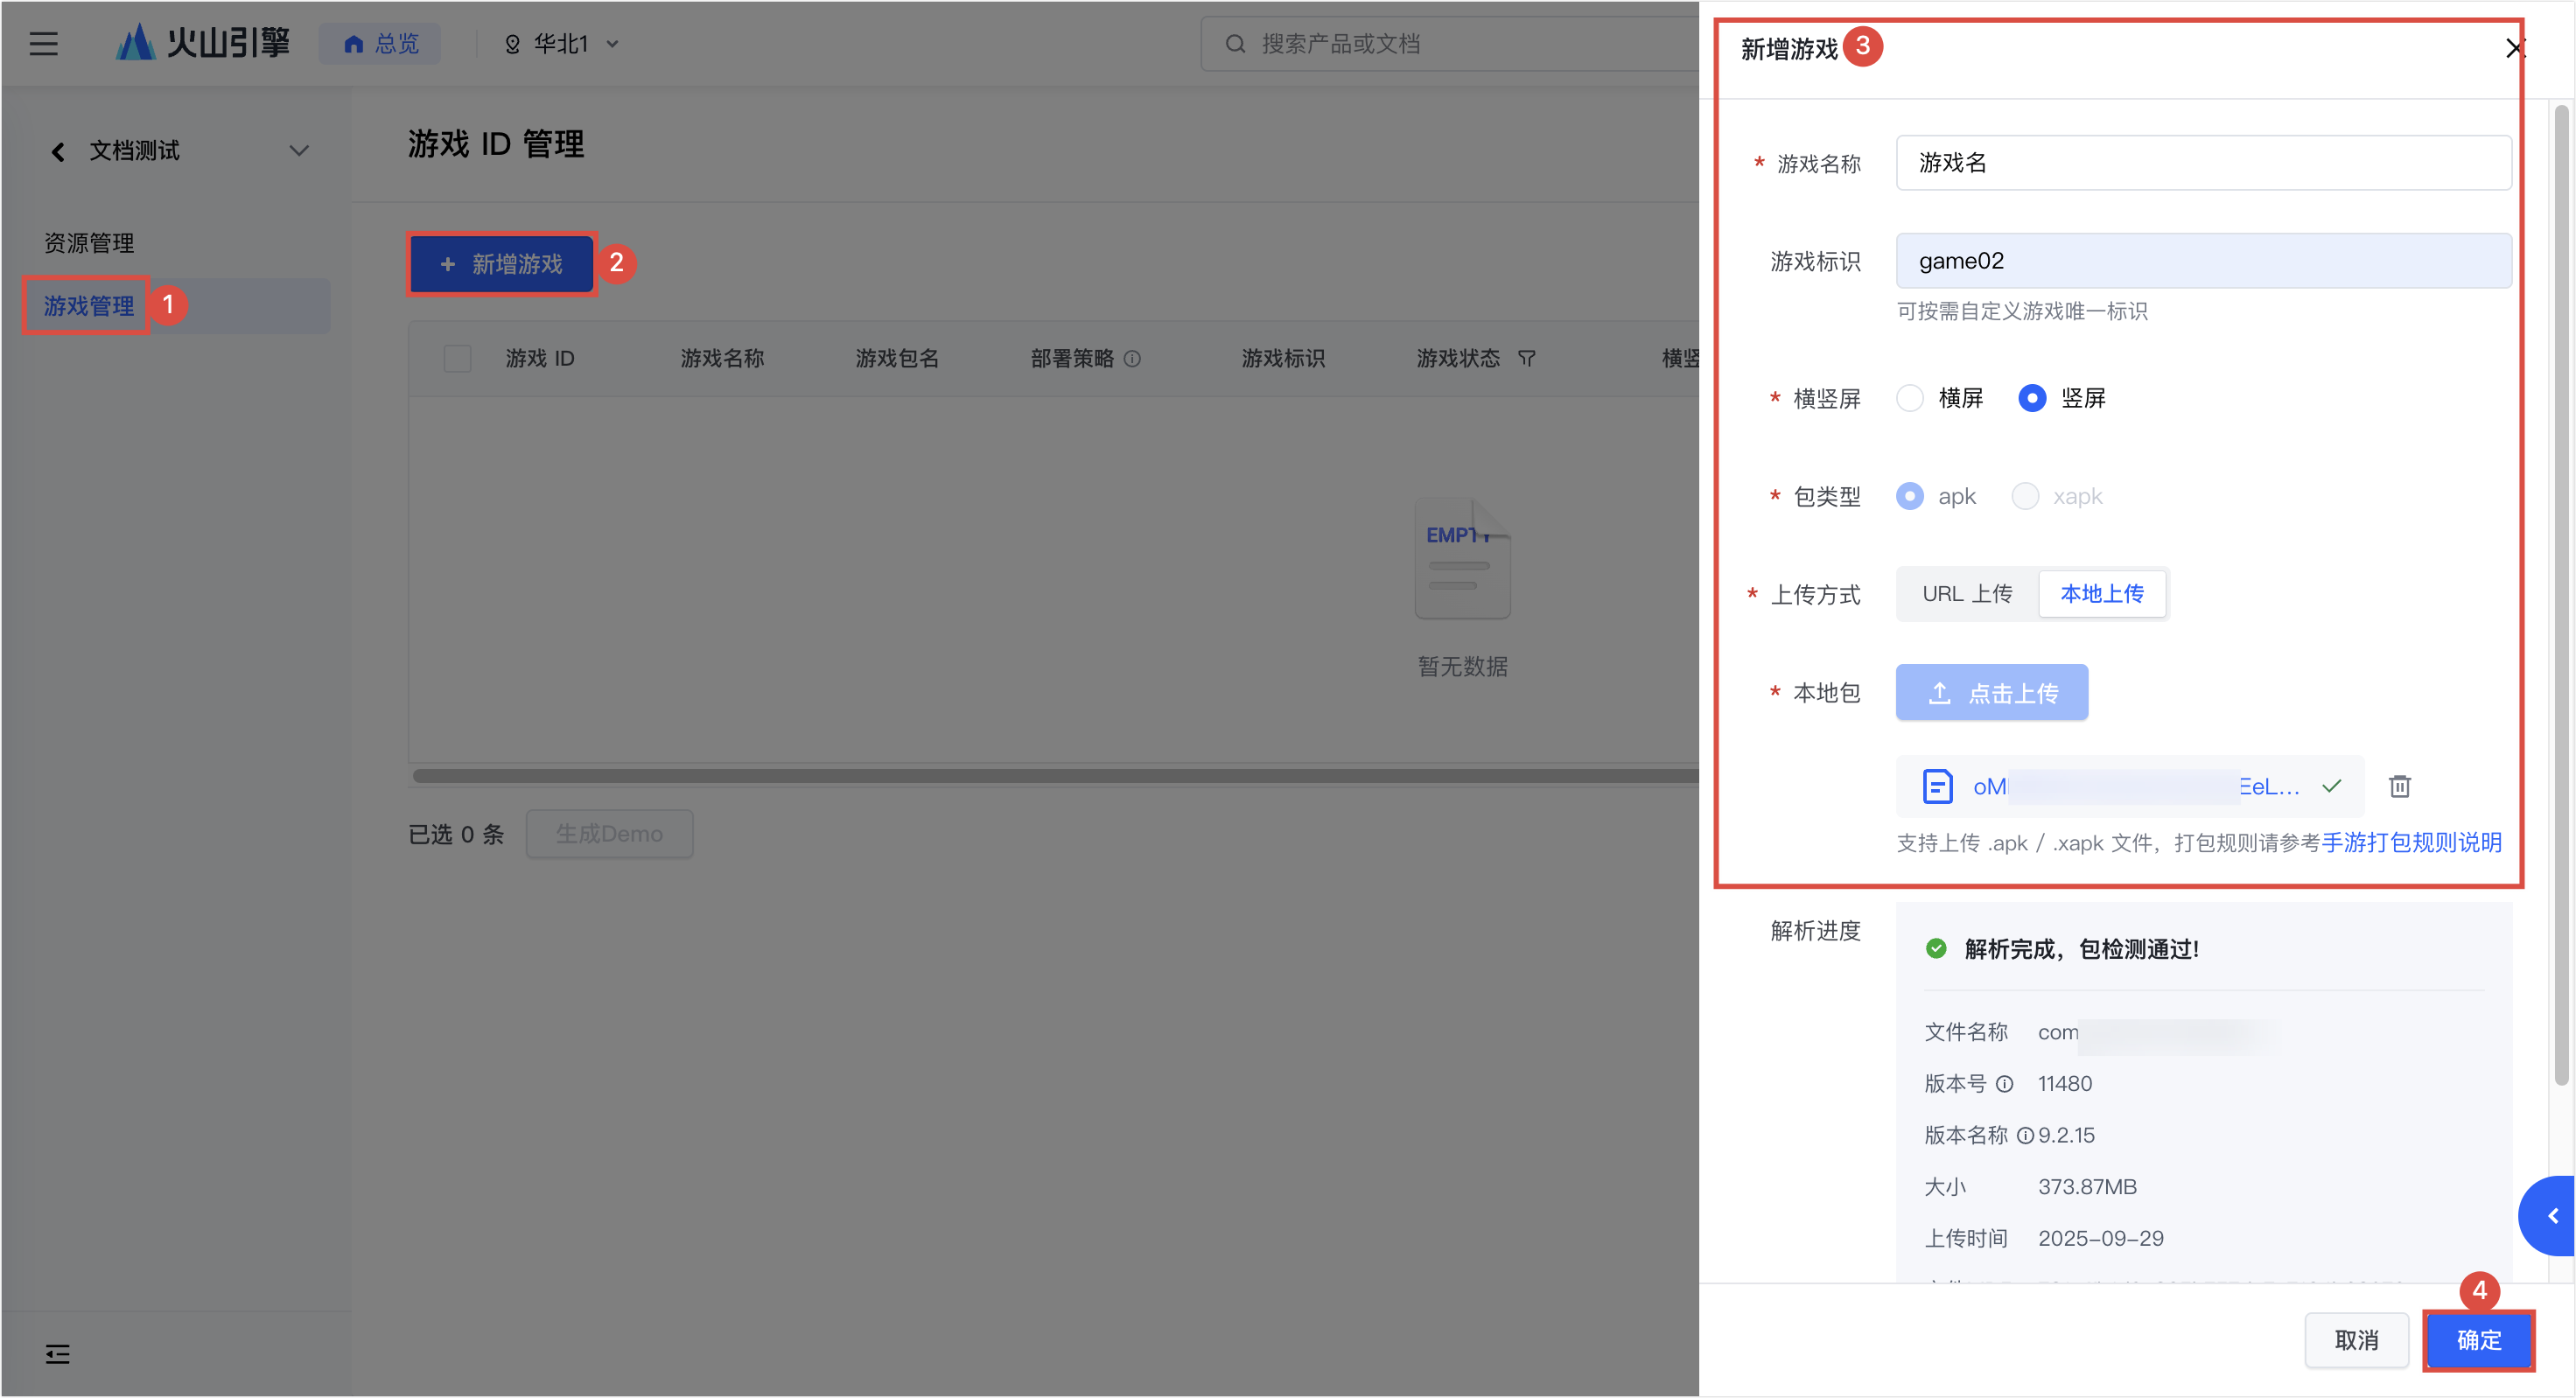Screen dimensions: 2576x1398
Task: Open the hamburger menu icon
Action: (x=43, y=44)
